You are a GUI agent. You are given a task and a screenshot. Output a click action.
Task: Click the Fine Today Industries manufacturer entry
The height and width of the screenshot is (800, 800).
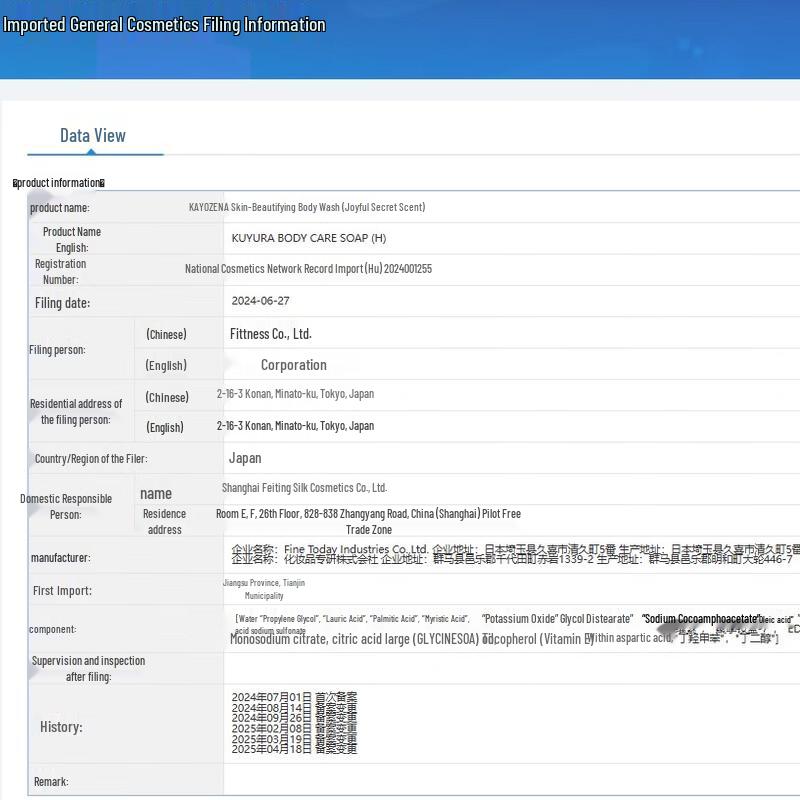[330, 549]
